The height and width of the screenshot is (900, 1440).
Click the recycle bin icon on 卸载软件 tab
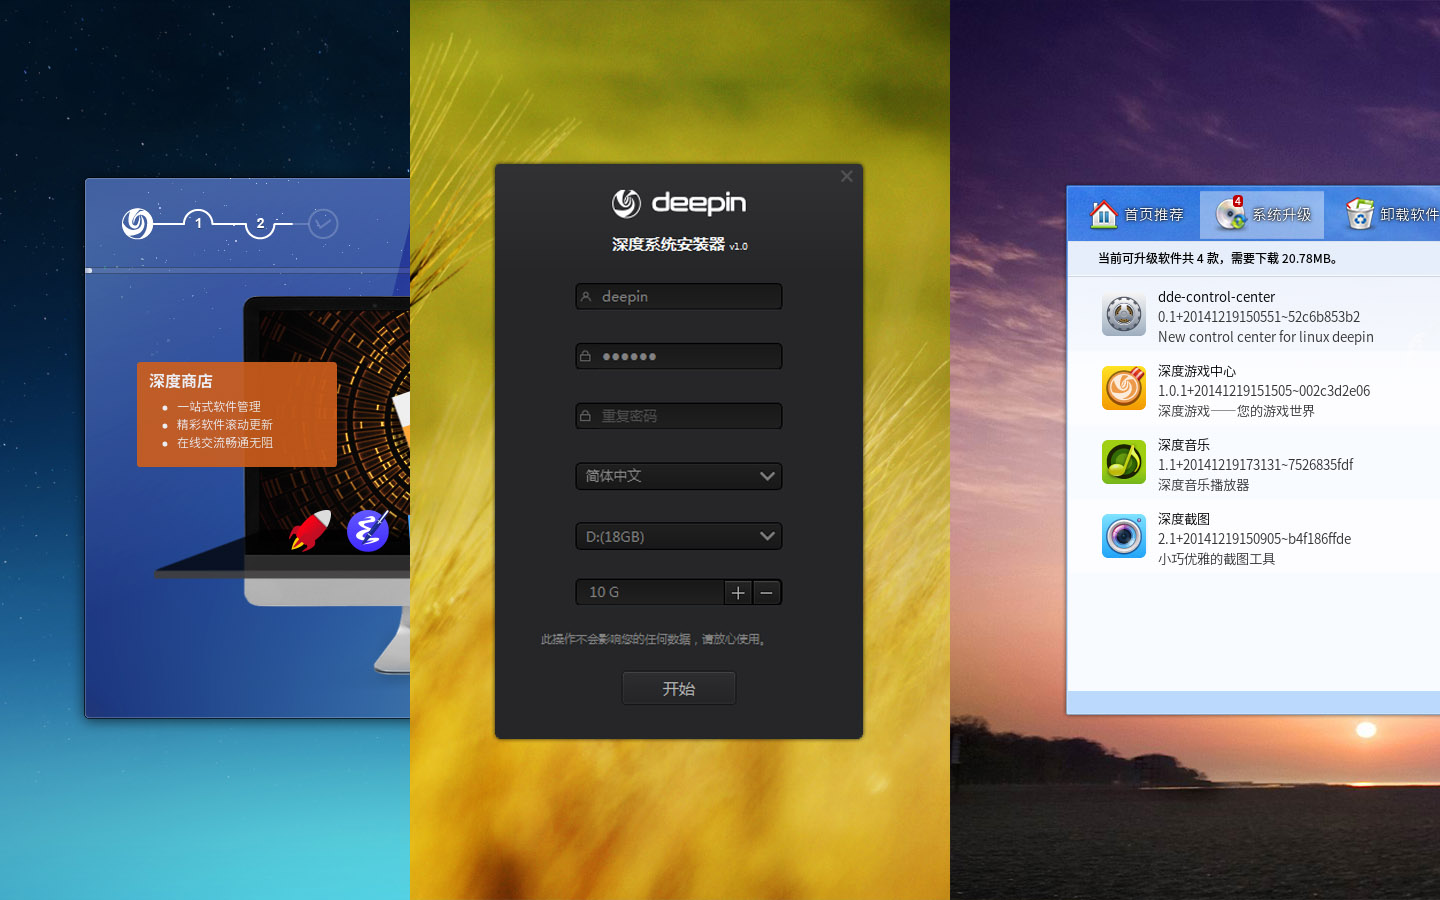click(1360, 214)
